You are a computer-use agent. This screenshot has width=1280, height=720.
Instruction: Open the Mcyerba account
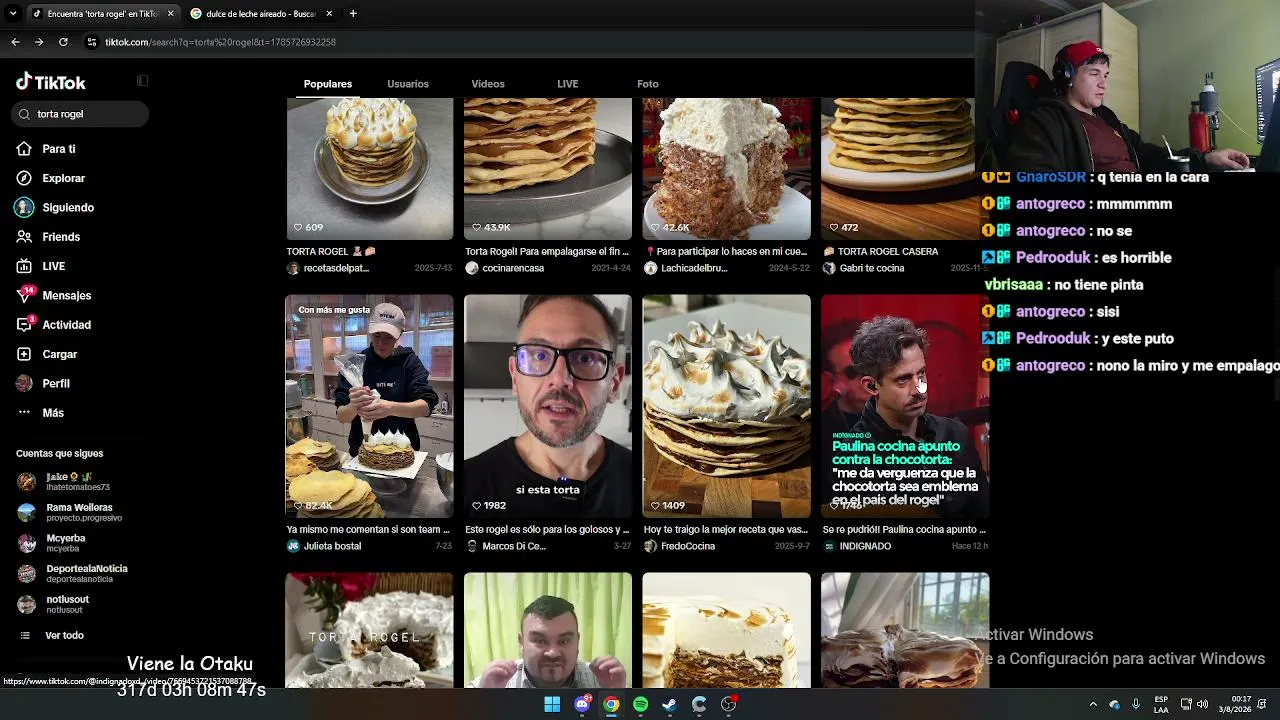pyautogui.click(x=52, y=543)
